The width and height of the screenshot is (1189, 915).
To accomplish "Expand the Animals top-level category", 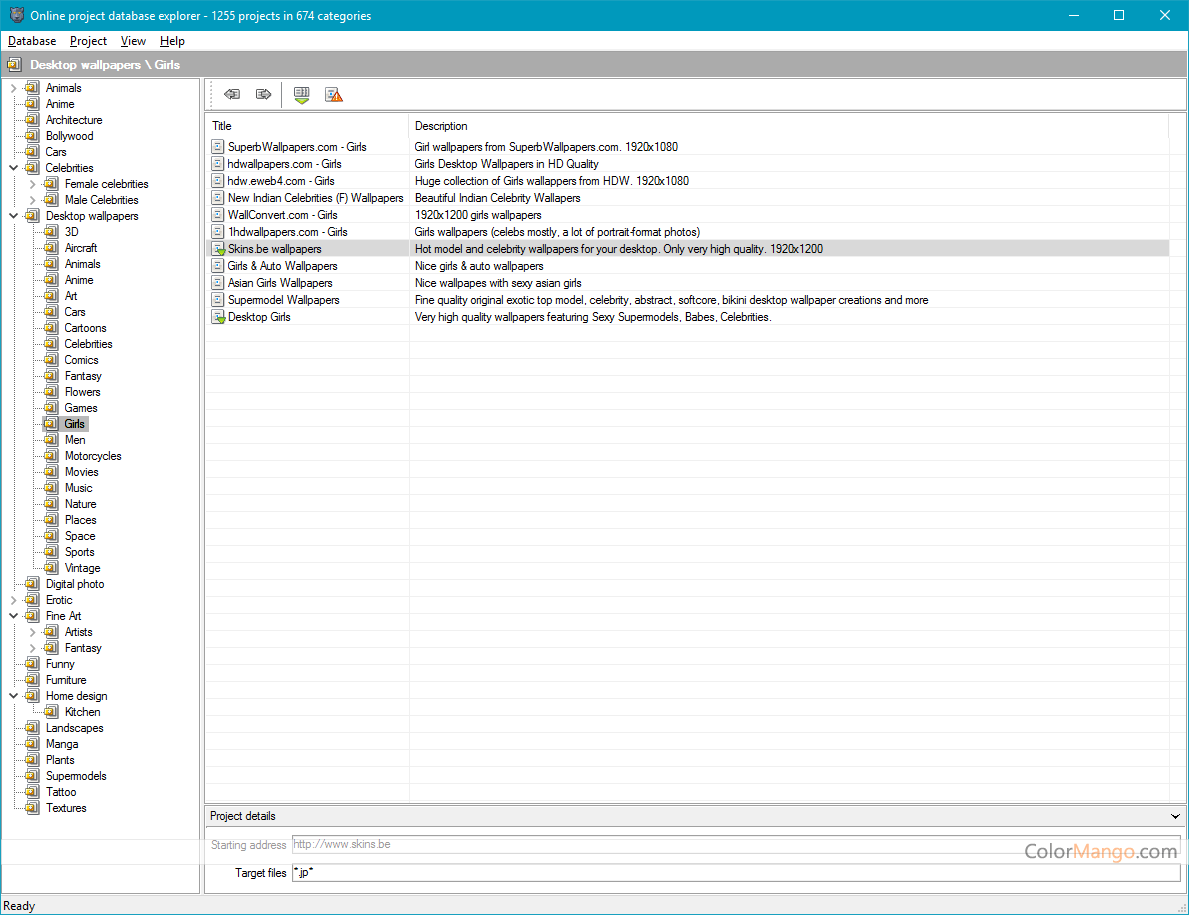I will [13, 88].
